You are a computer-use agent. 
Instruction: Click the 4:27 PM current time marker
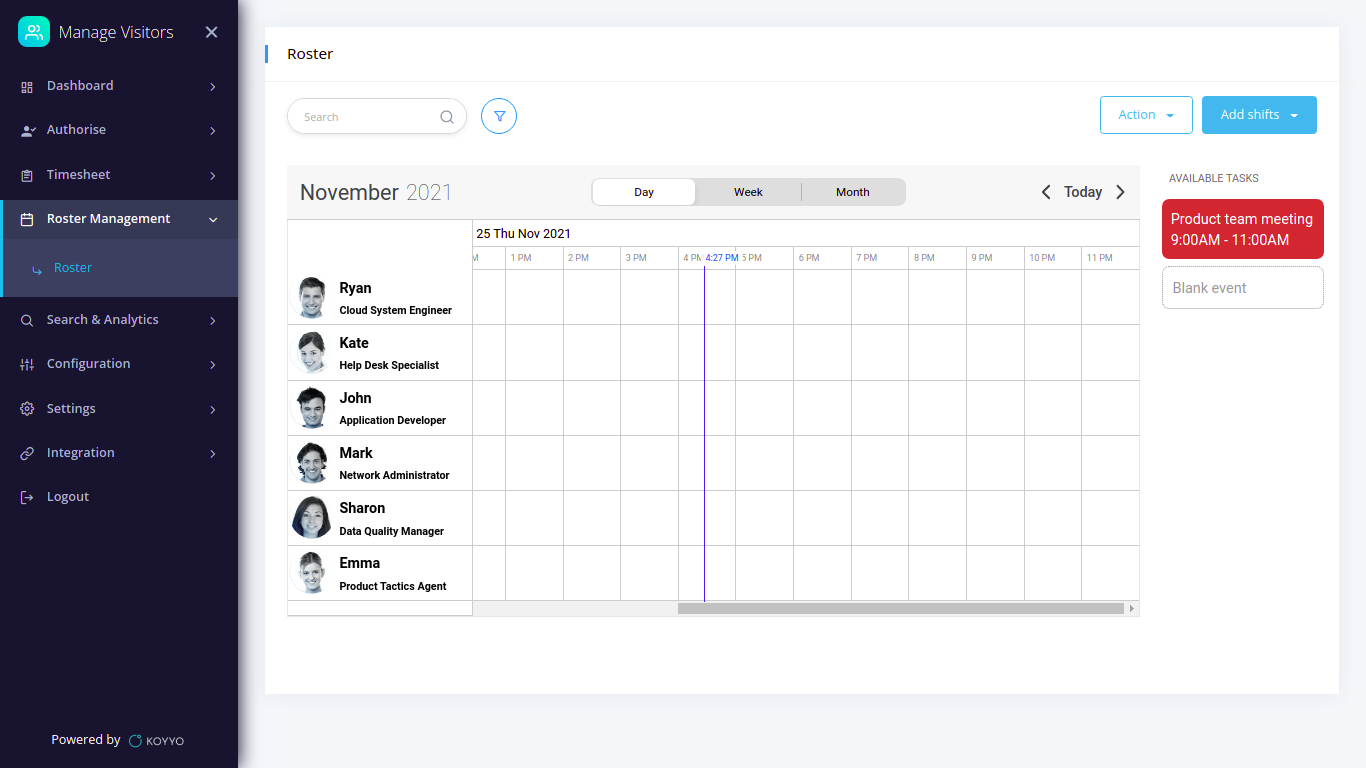pos(722,258)
